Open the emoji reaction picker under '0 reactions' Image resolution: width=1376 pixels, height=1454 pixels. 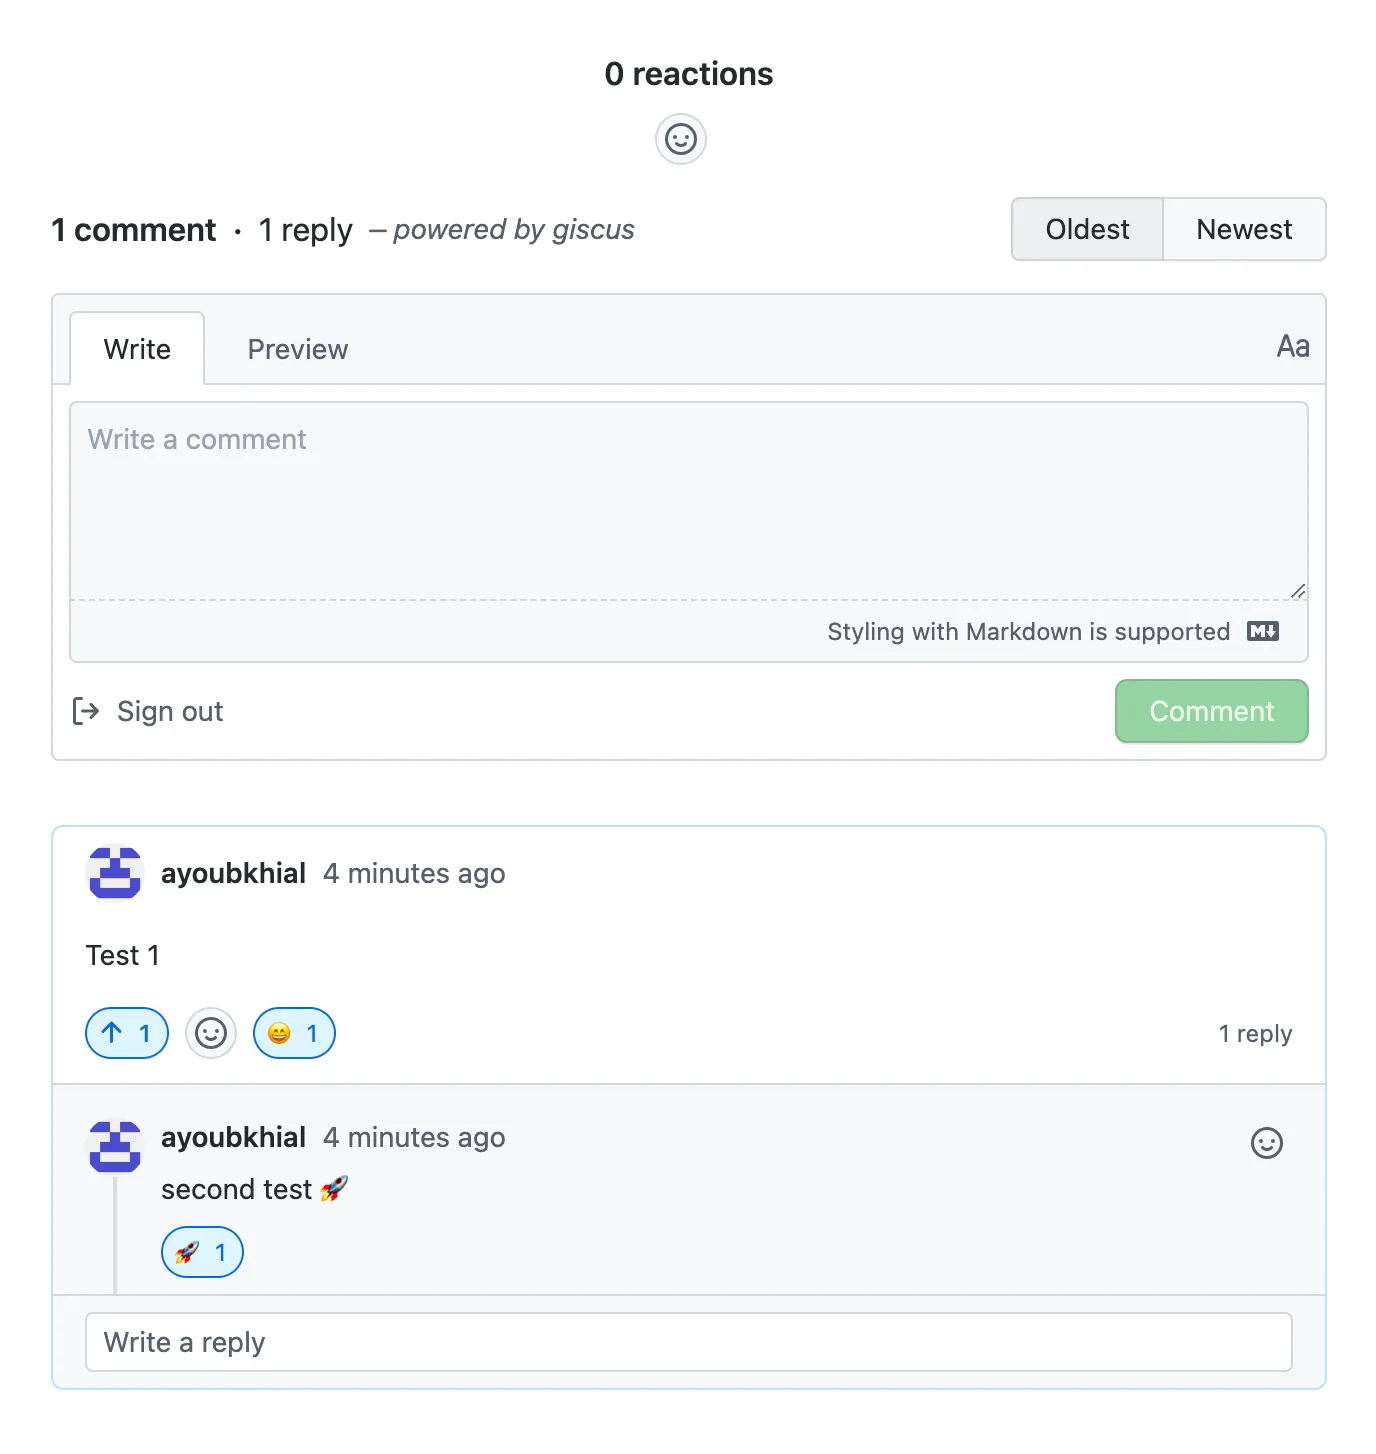tap(681, 139)
